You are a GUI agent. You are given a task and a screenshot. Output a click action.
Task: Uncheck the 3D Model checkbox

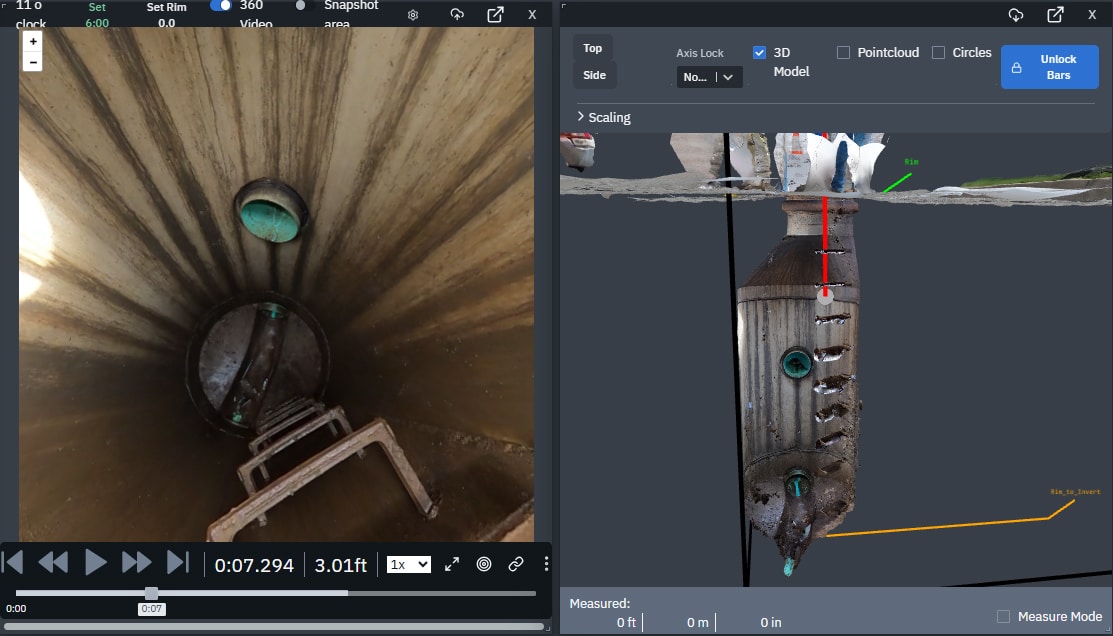760,52
